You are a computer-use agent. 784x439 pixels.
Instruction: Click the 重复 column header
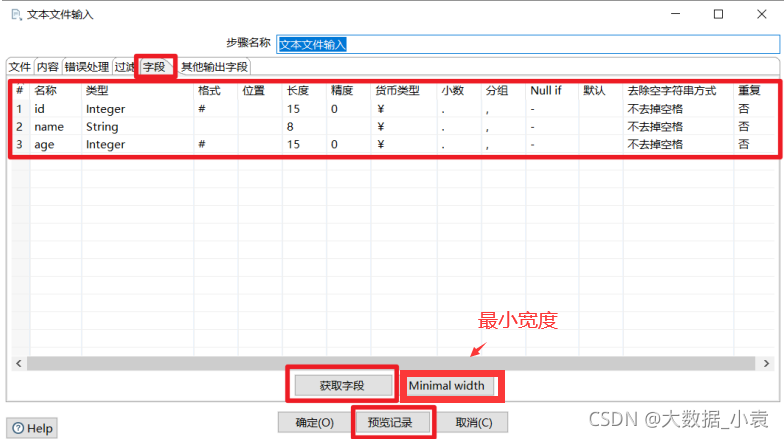(x=754, y=90)
